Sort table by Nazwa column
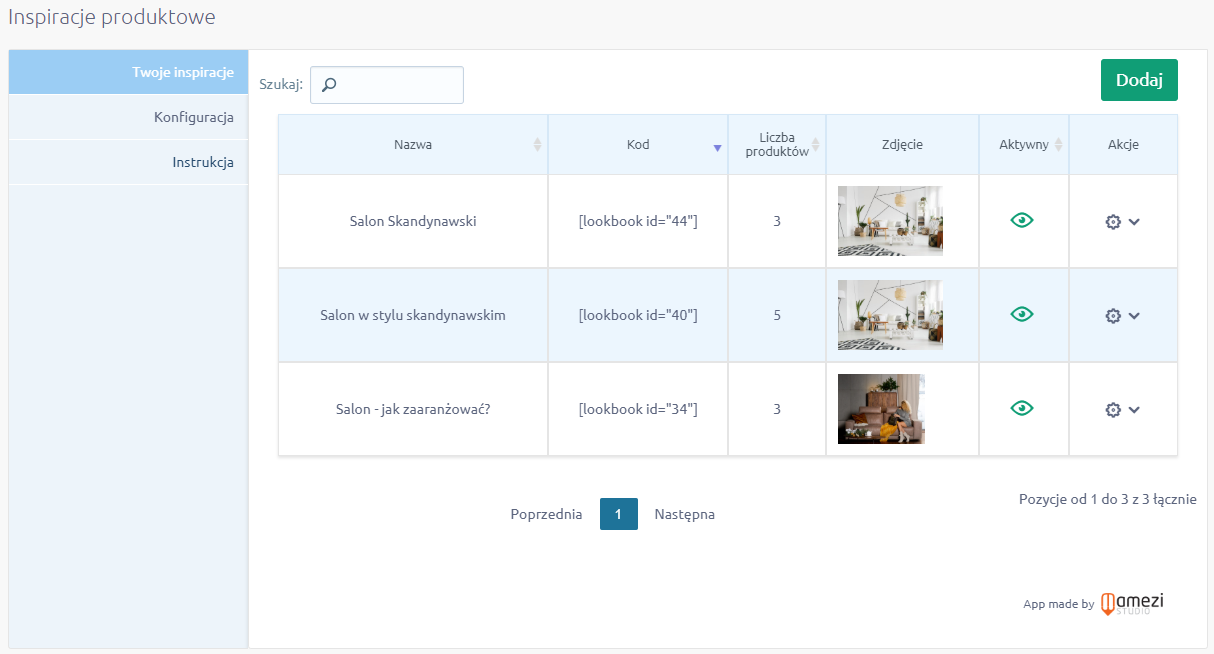 (x=413, y=145)
